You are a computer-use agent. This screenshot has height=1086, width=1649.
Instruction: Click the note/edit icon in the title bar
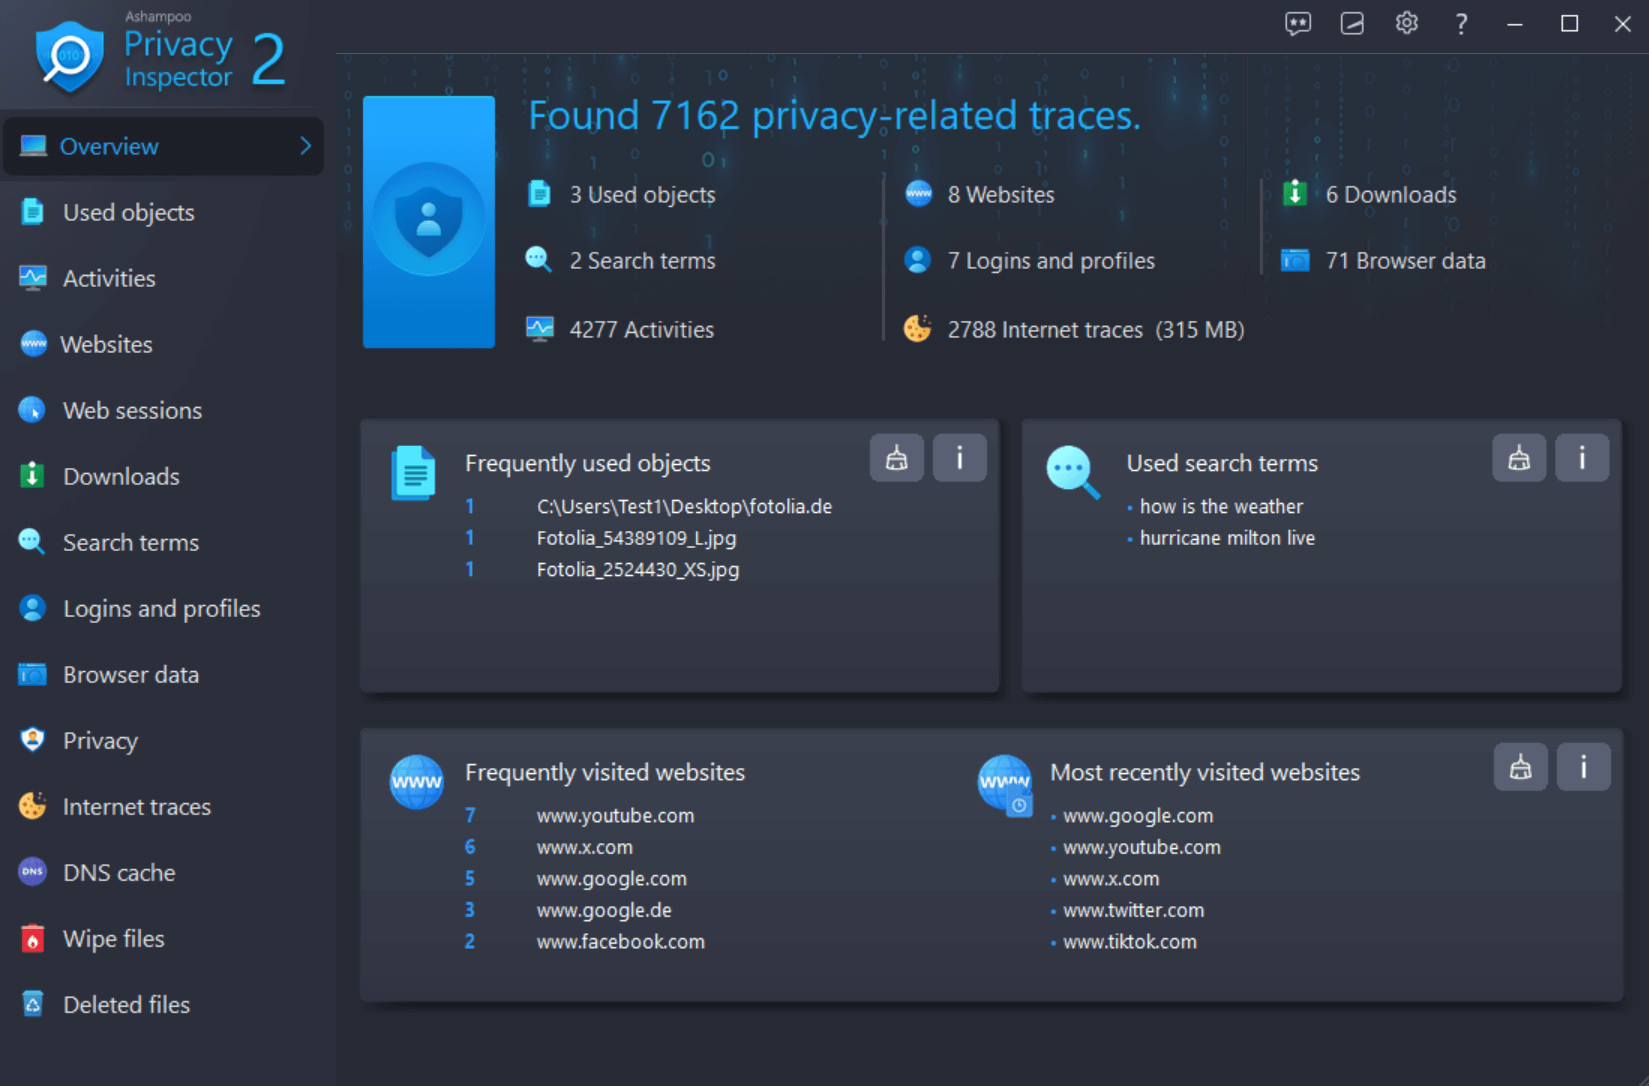pos(1352,23)
